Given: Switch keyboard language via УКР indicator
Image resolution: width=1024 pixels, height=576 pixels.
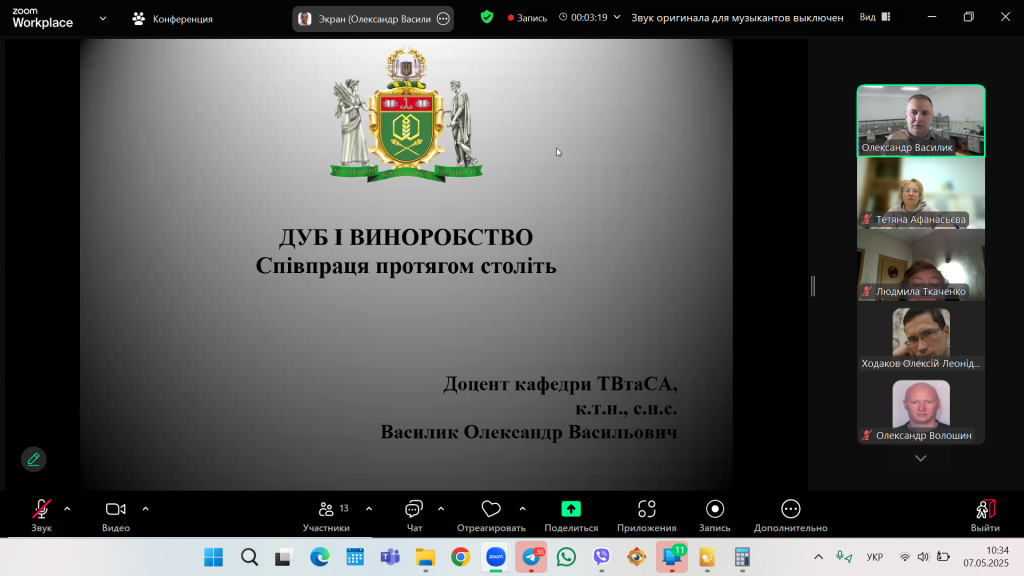Looking at the screenshot, I should [874, 557].
